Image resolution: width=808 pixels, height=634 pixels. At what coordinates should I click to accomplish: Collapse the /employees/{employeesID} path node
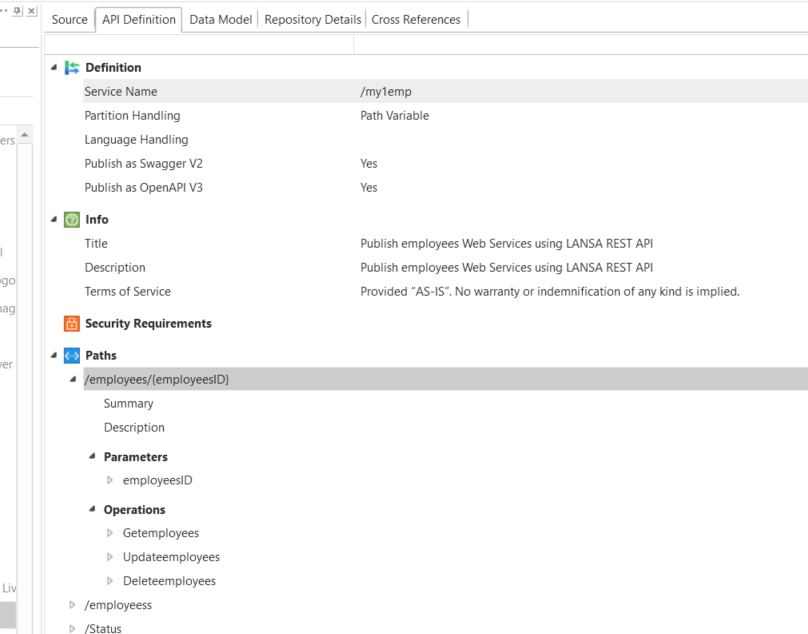72,380
